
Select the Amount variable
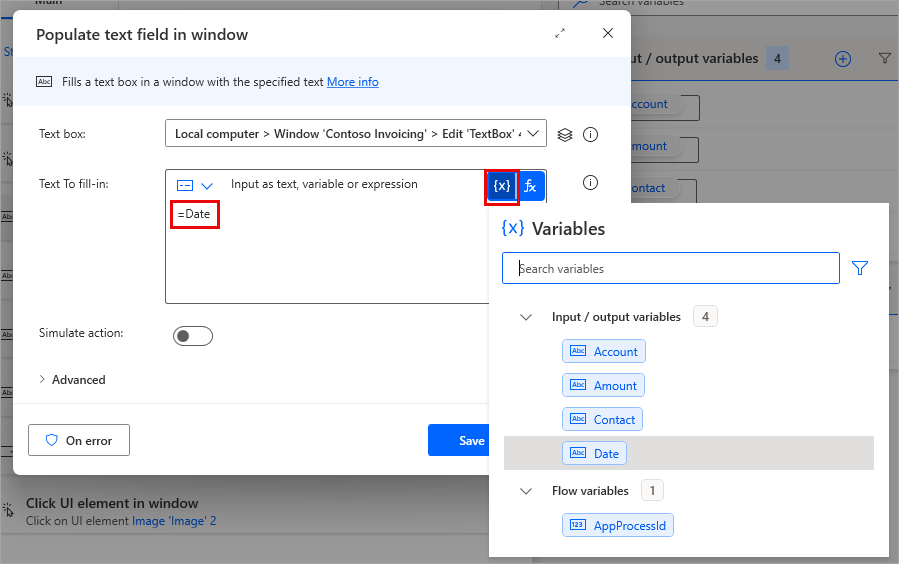[603, 385]
